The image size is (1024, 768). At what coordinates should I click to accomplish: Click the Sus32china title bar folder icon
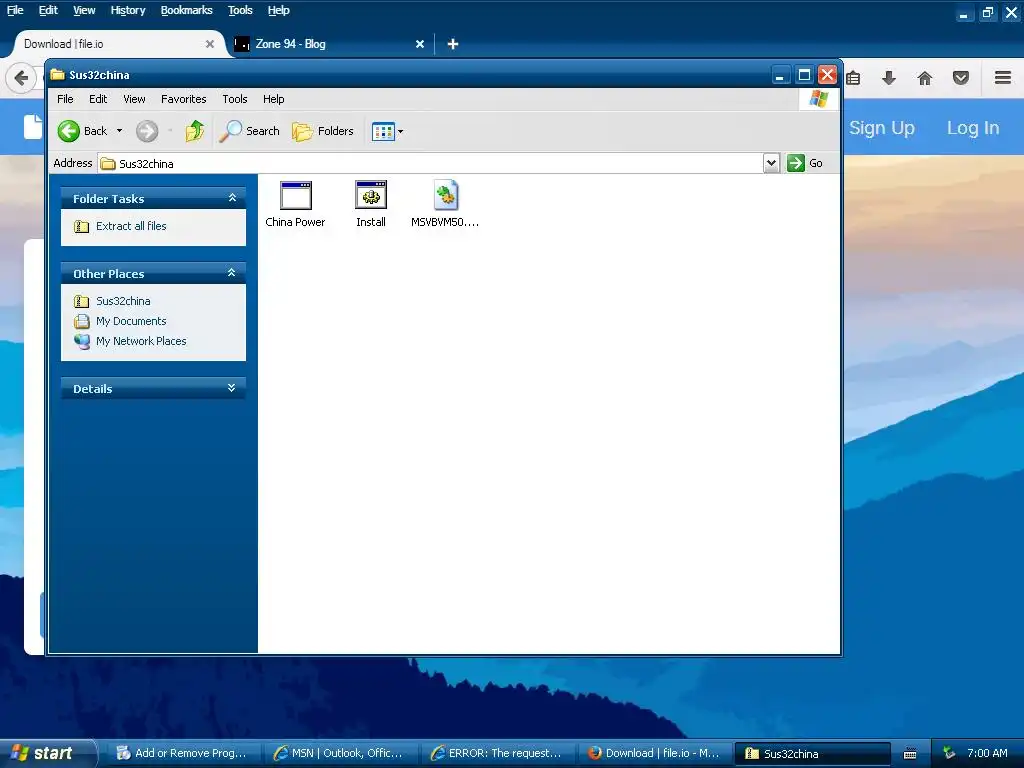(57, 74)
